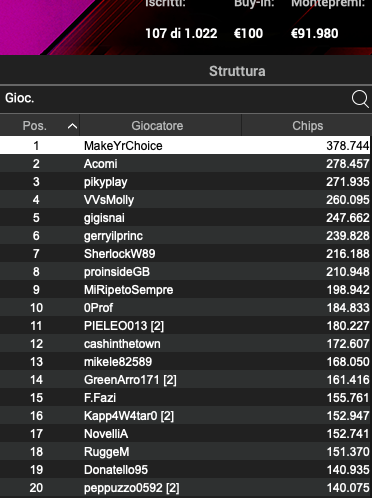The height and width of the screenshot is (498, 372).
Task: Click the chip count 151.370
Action: [x=348, y=451]
